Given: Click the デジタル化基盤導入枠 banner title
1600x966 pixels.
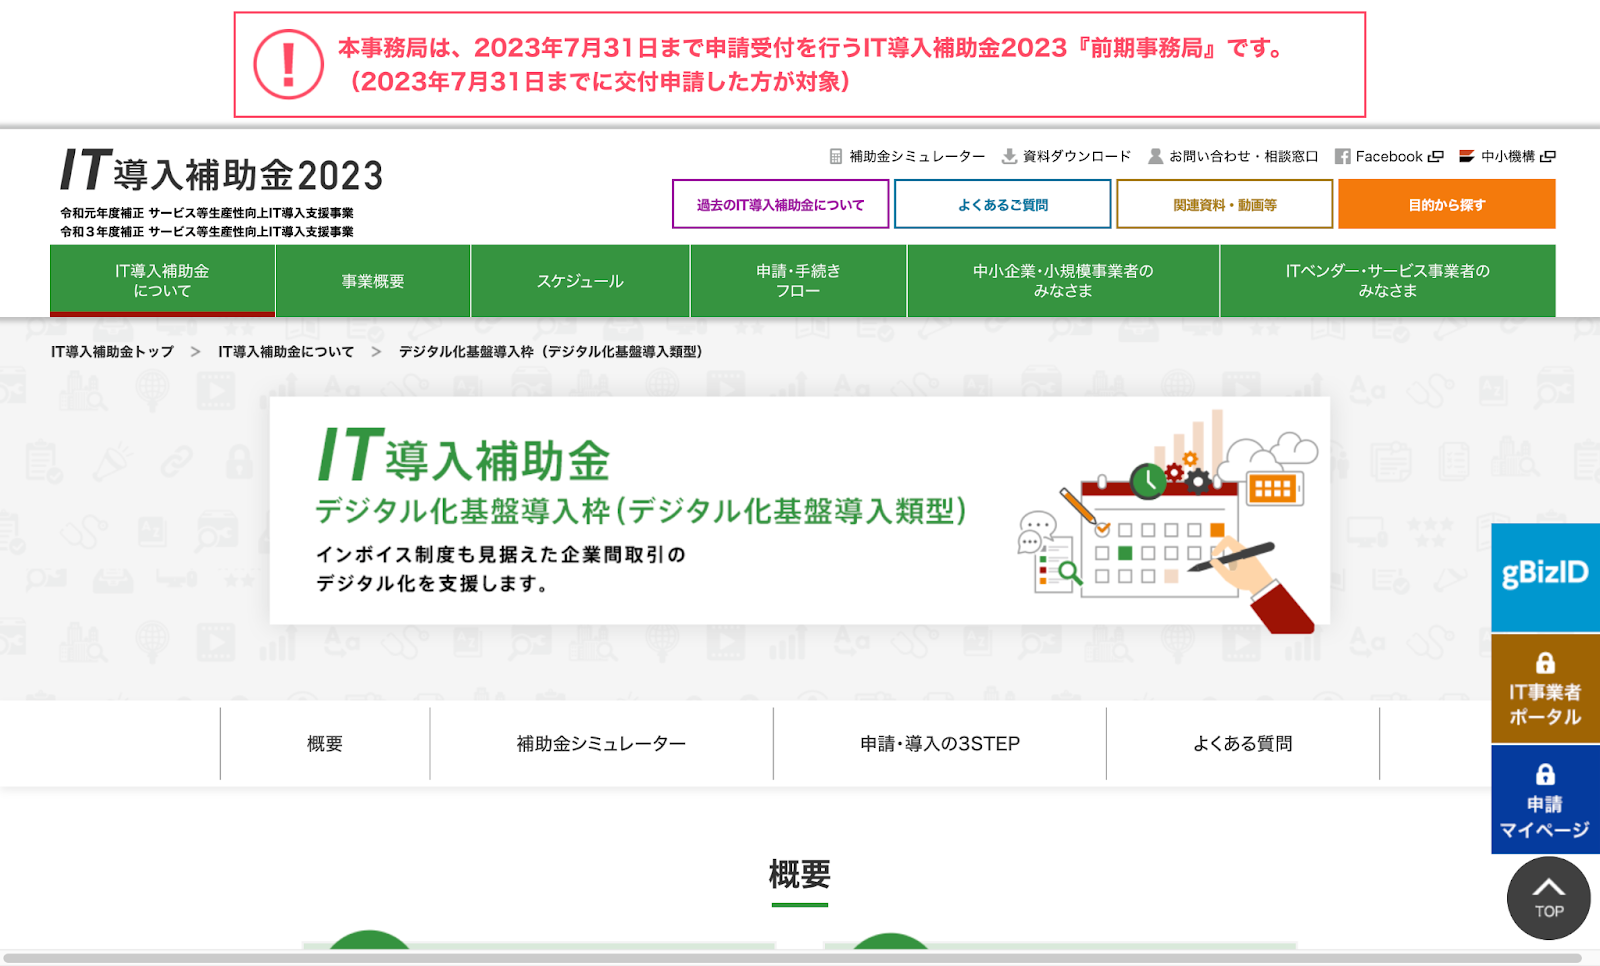Looking at the screenshot, I should (641, 511).
